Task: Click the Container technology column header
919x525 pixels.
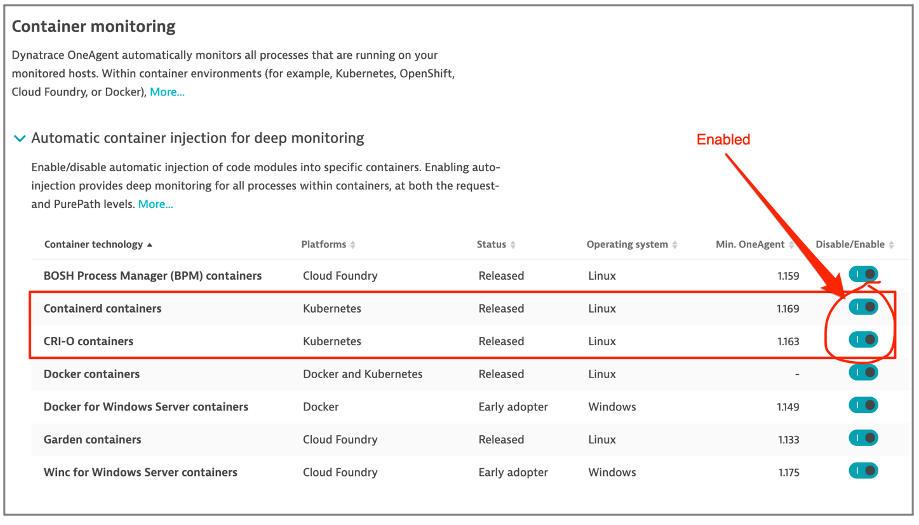Action: coord(93,245)
